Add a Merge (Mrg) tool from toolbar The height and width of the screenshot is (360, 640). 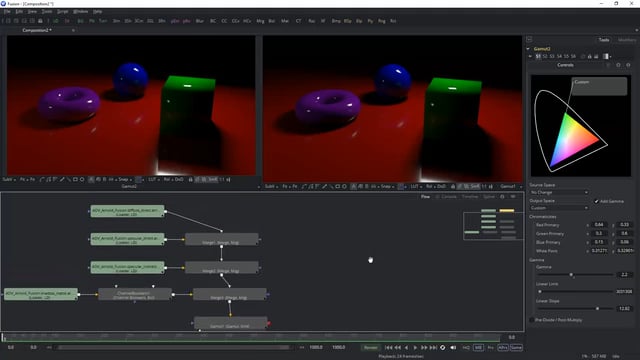pos(260,21)
